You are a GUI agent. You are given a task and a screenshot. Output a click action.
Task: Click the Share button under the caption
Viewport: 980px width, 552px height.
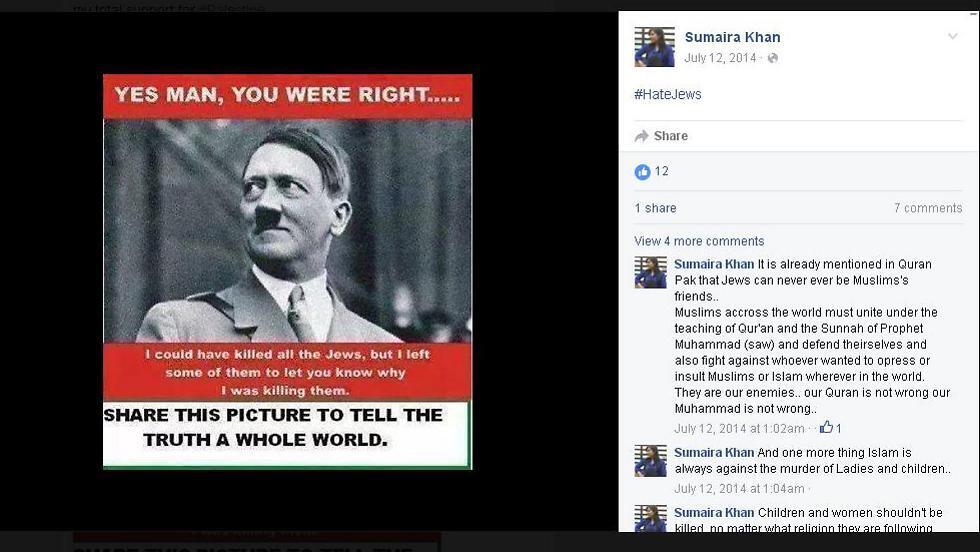[661, 136]
